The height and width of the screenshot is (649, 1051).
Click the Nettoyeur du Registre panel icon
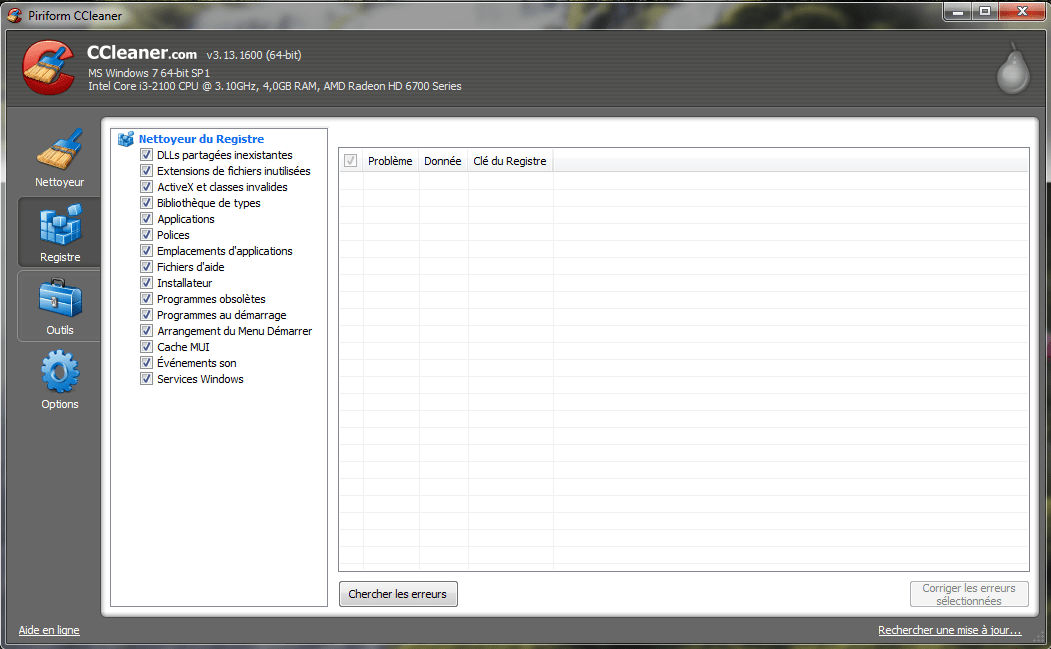click(124, 138)
